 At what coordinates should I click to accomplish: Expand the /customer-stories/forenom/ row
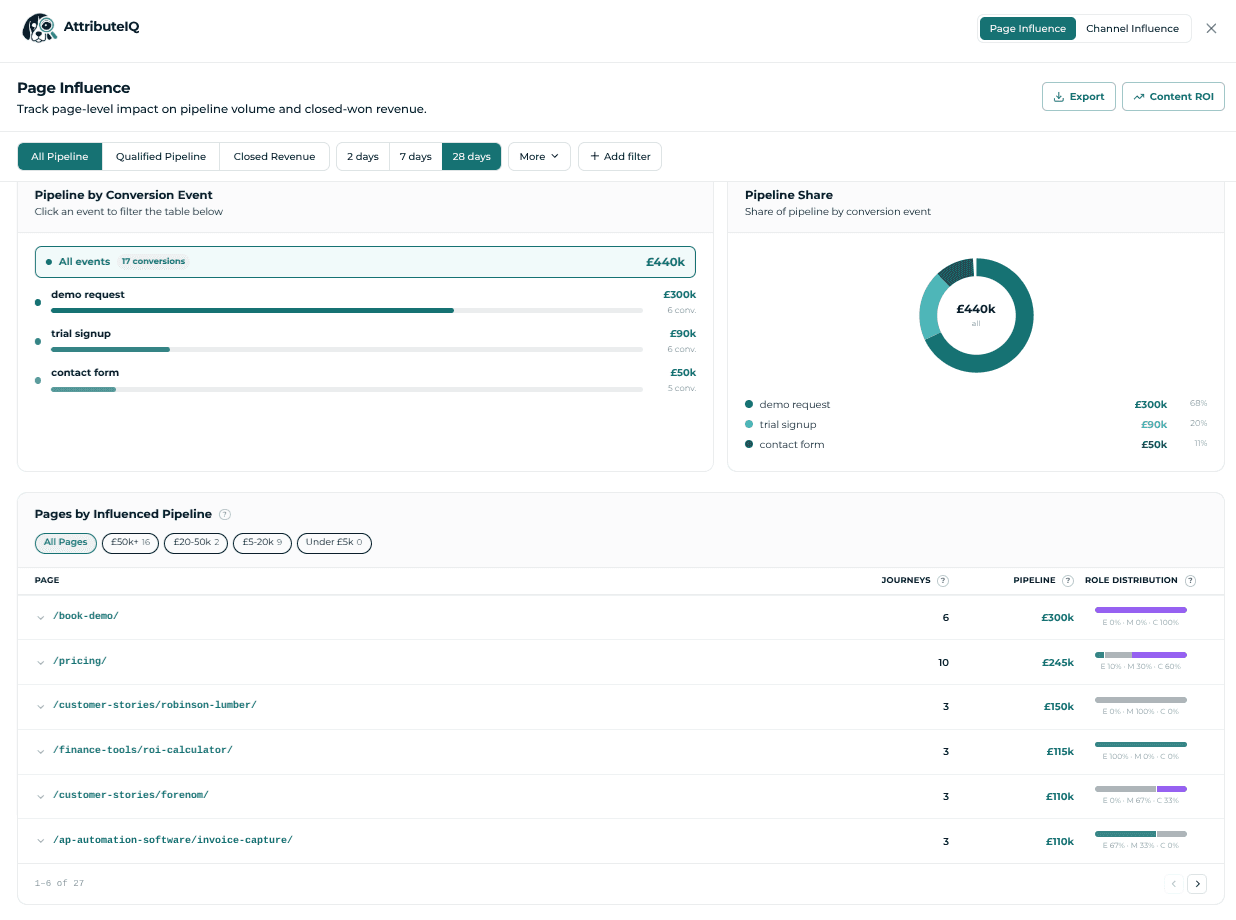tap(41, 796)
